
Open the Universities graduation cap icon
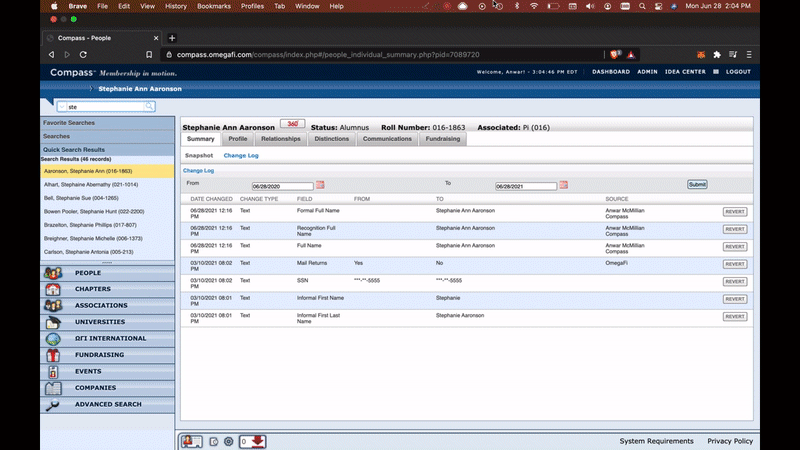coord(53,322)
